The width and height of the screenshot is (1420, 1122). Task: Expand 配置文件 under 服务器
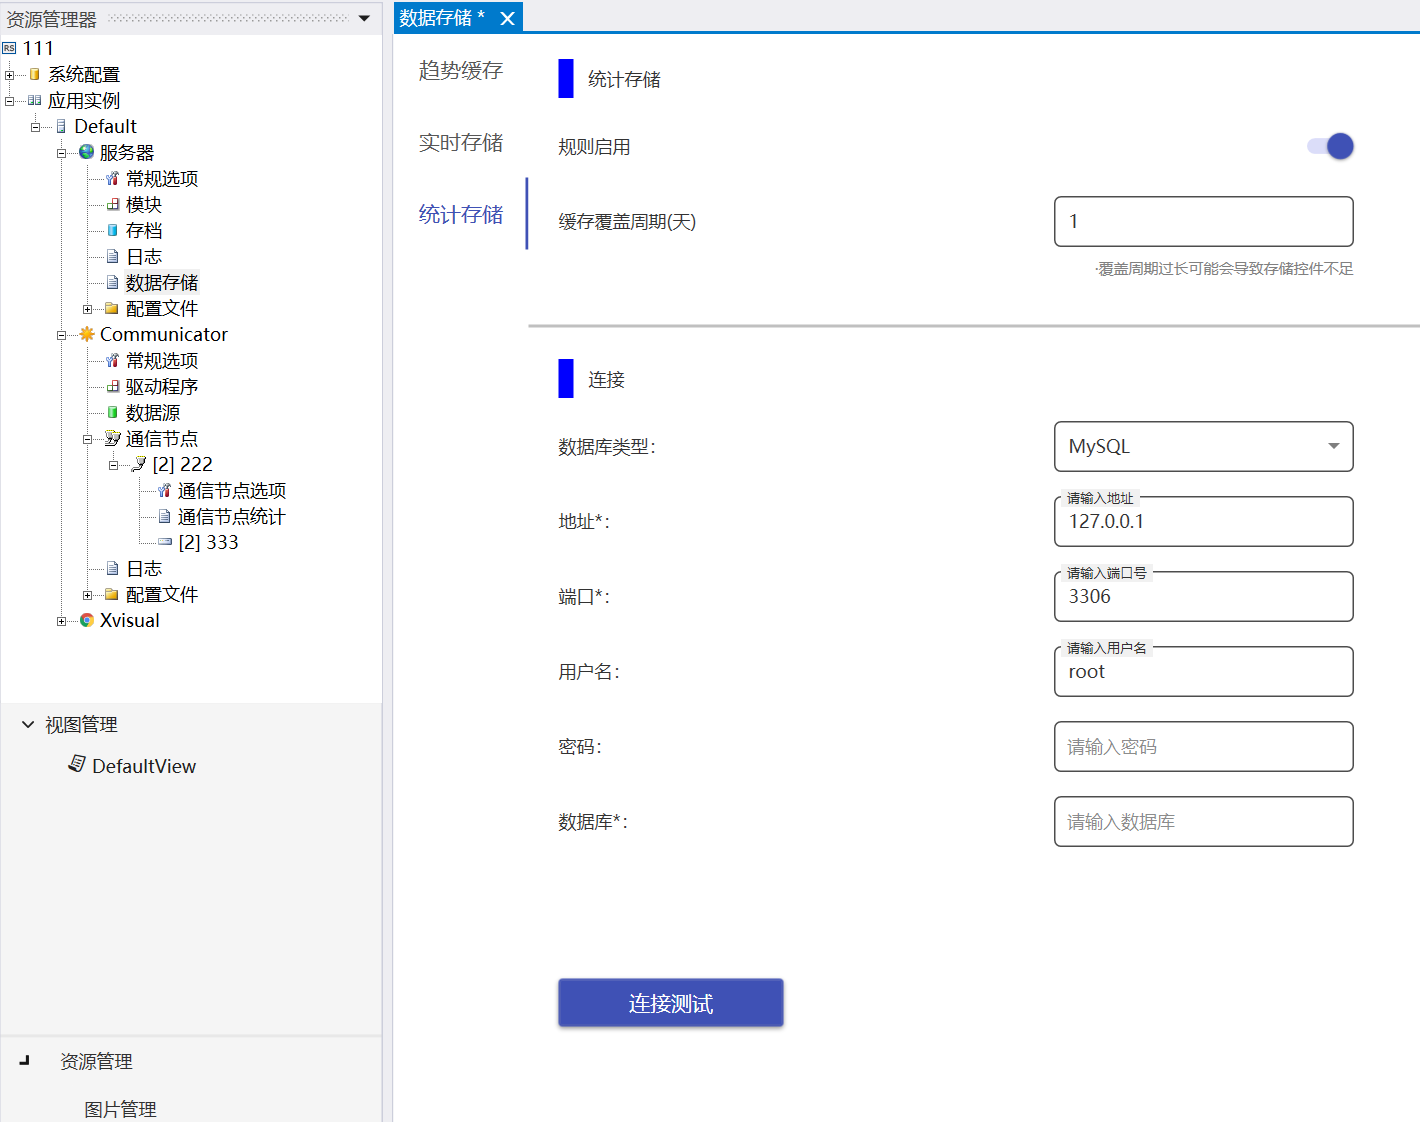coord(87,309)
